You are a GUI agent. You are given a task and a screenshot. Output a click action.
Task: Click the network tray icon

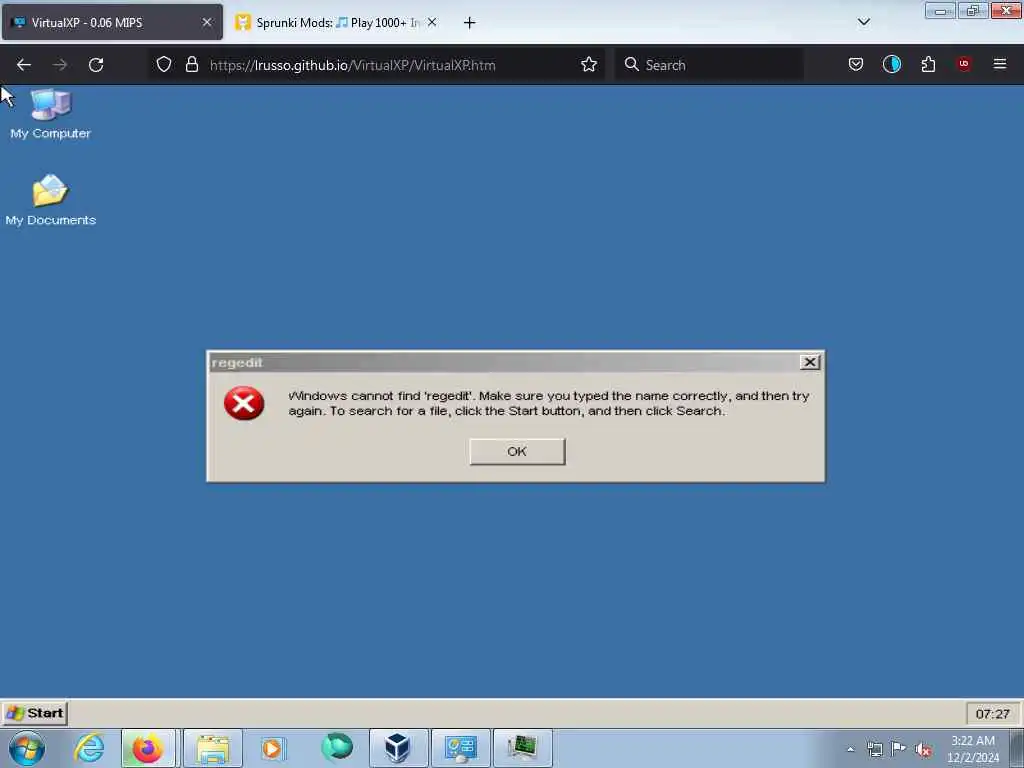coord(874,749)
